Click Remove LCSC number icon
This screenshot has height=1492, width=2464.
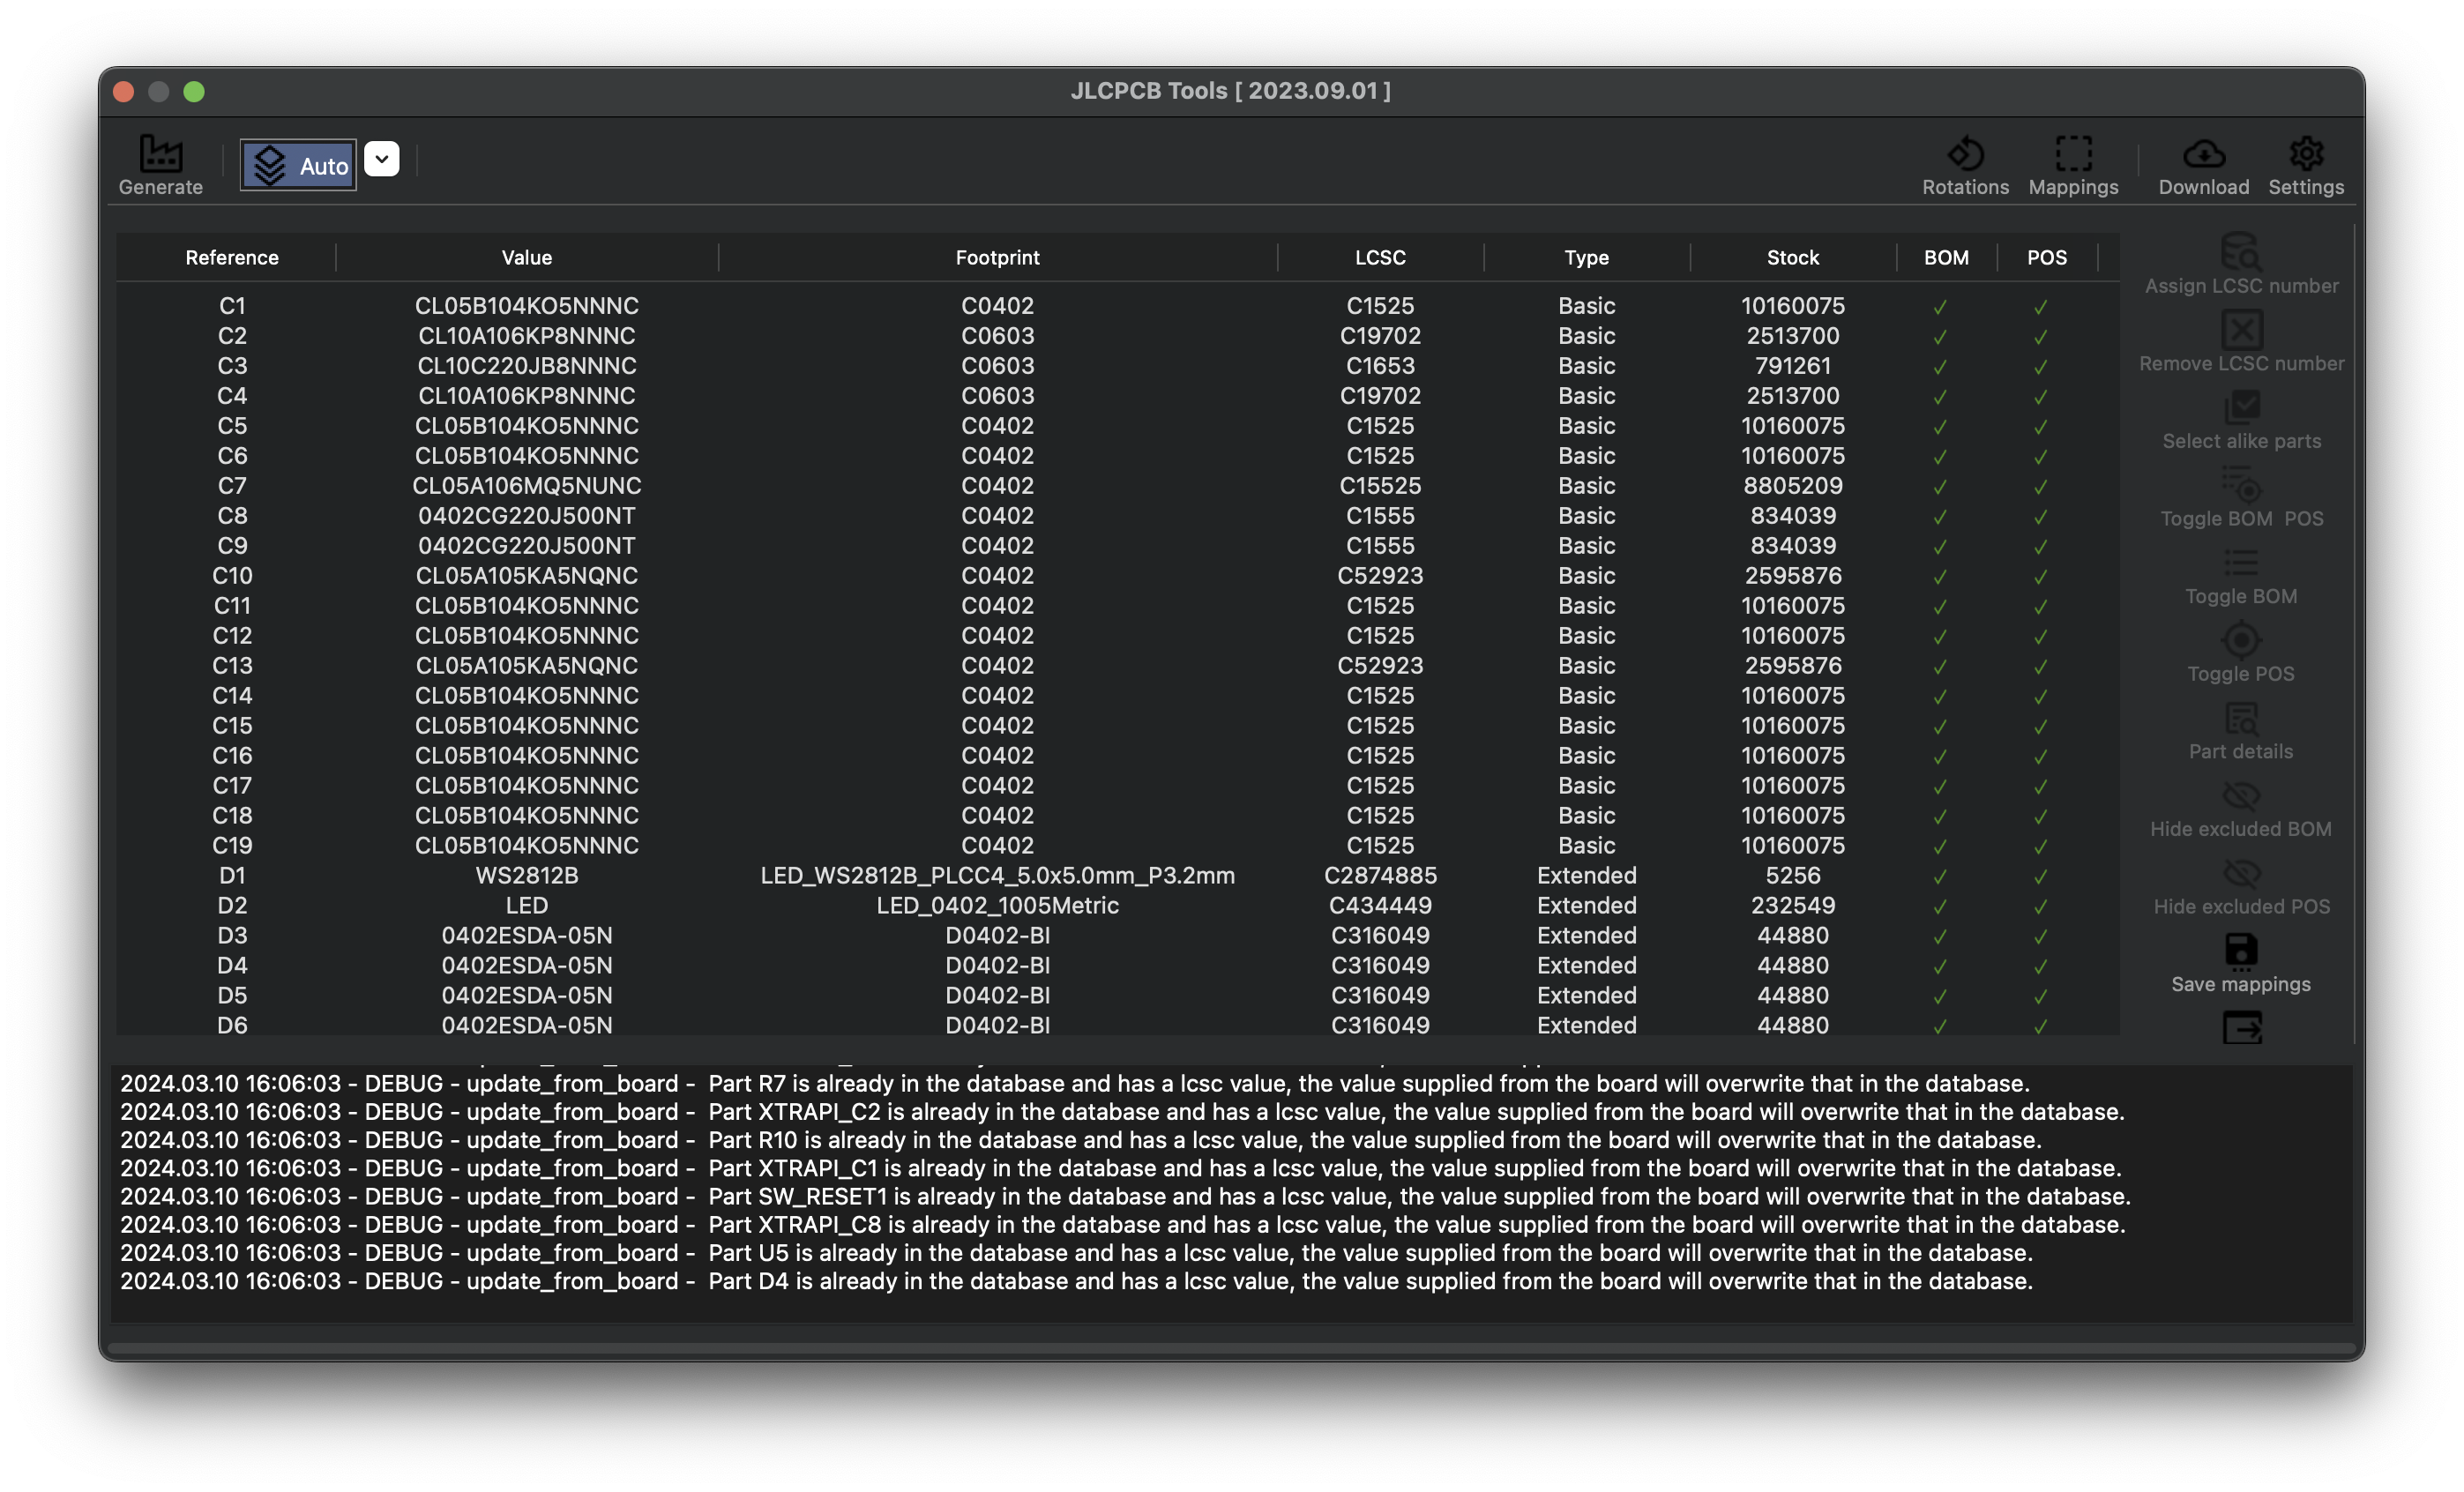2242,330
